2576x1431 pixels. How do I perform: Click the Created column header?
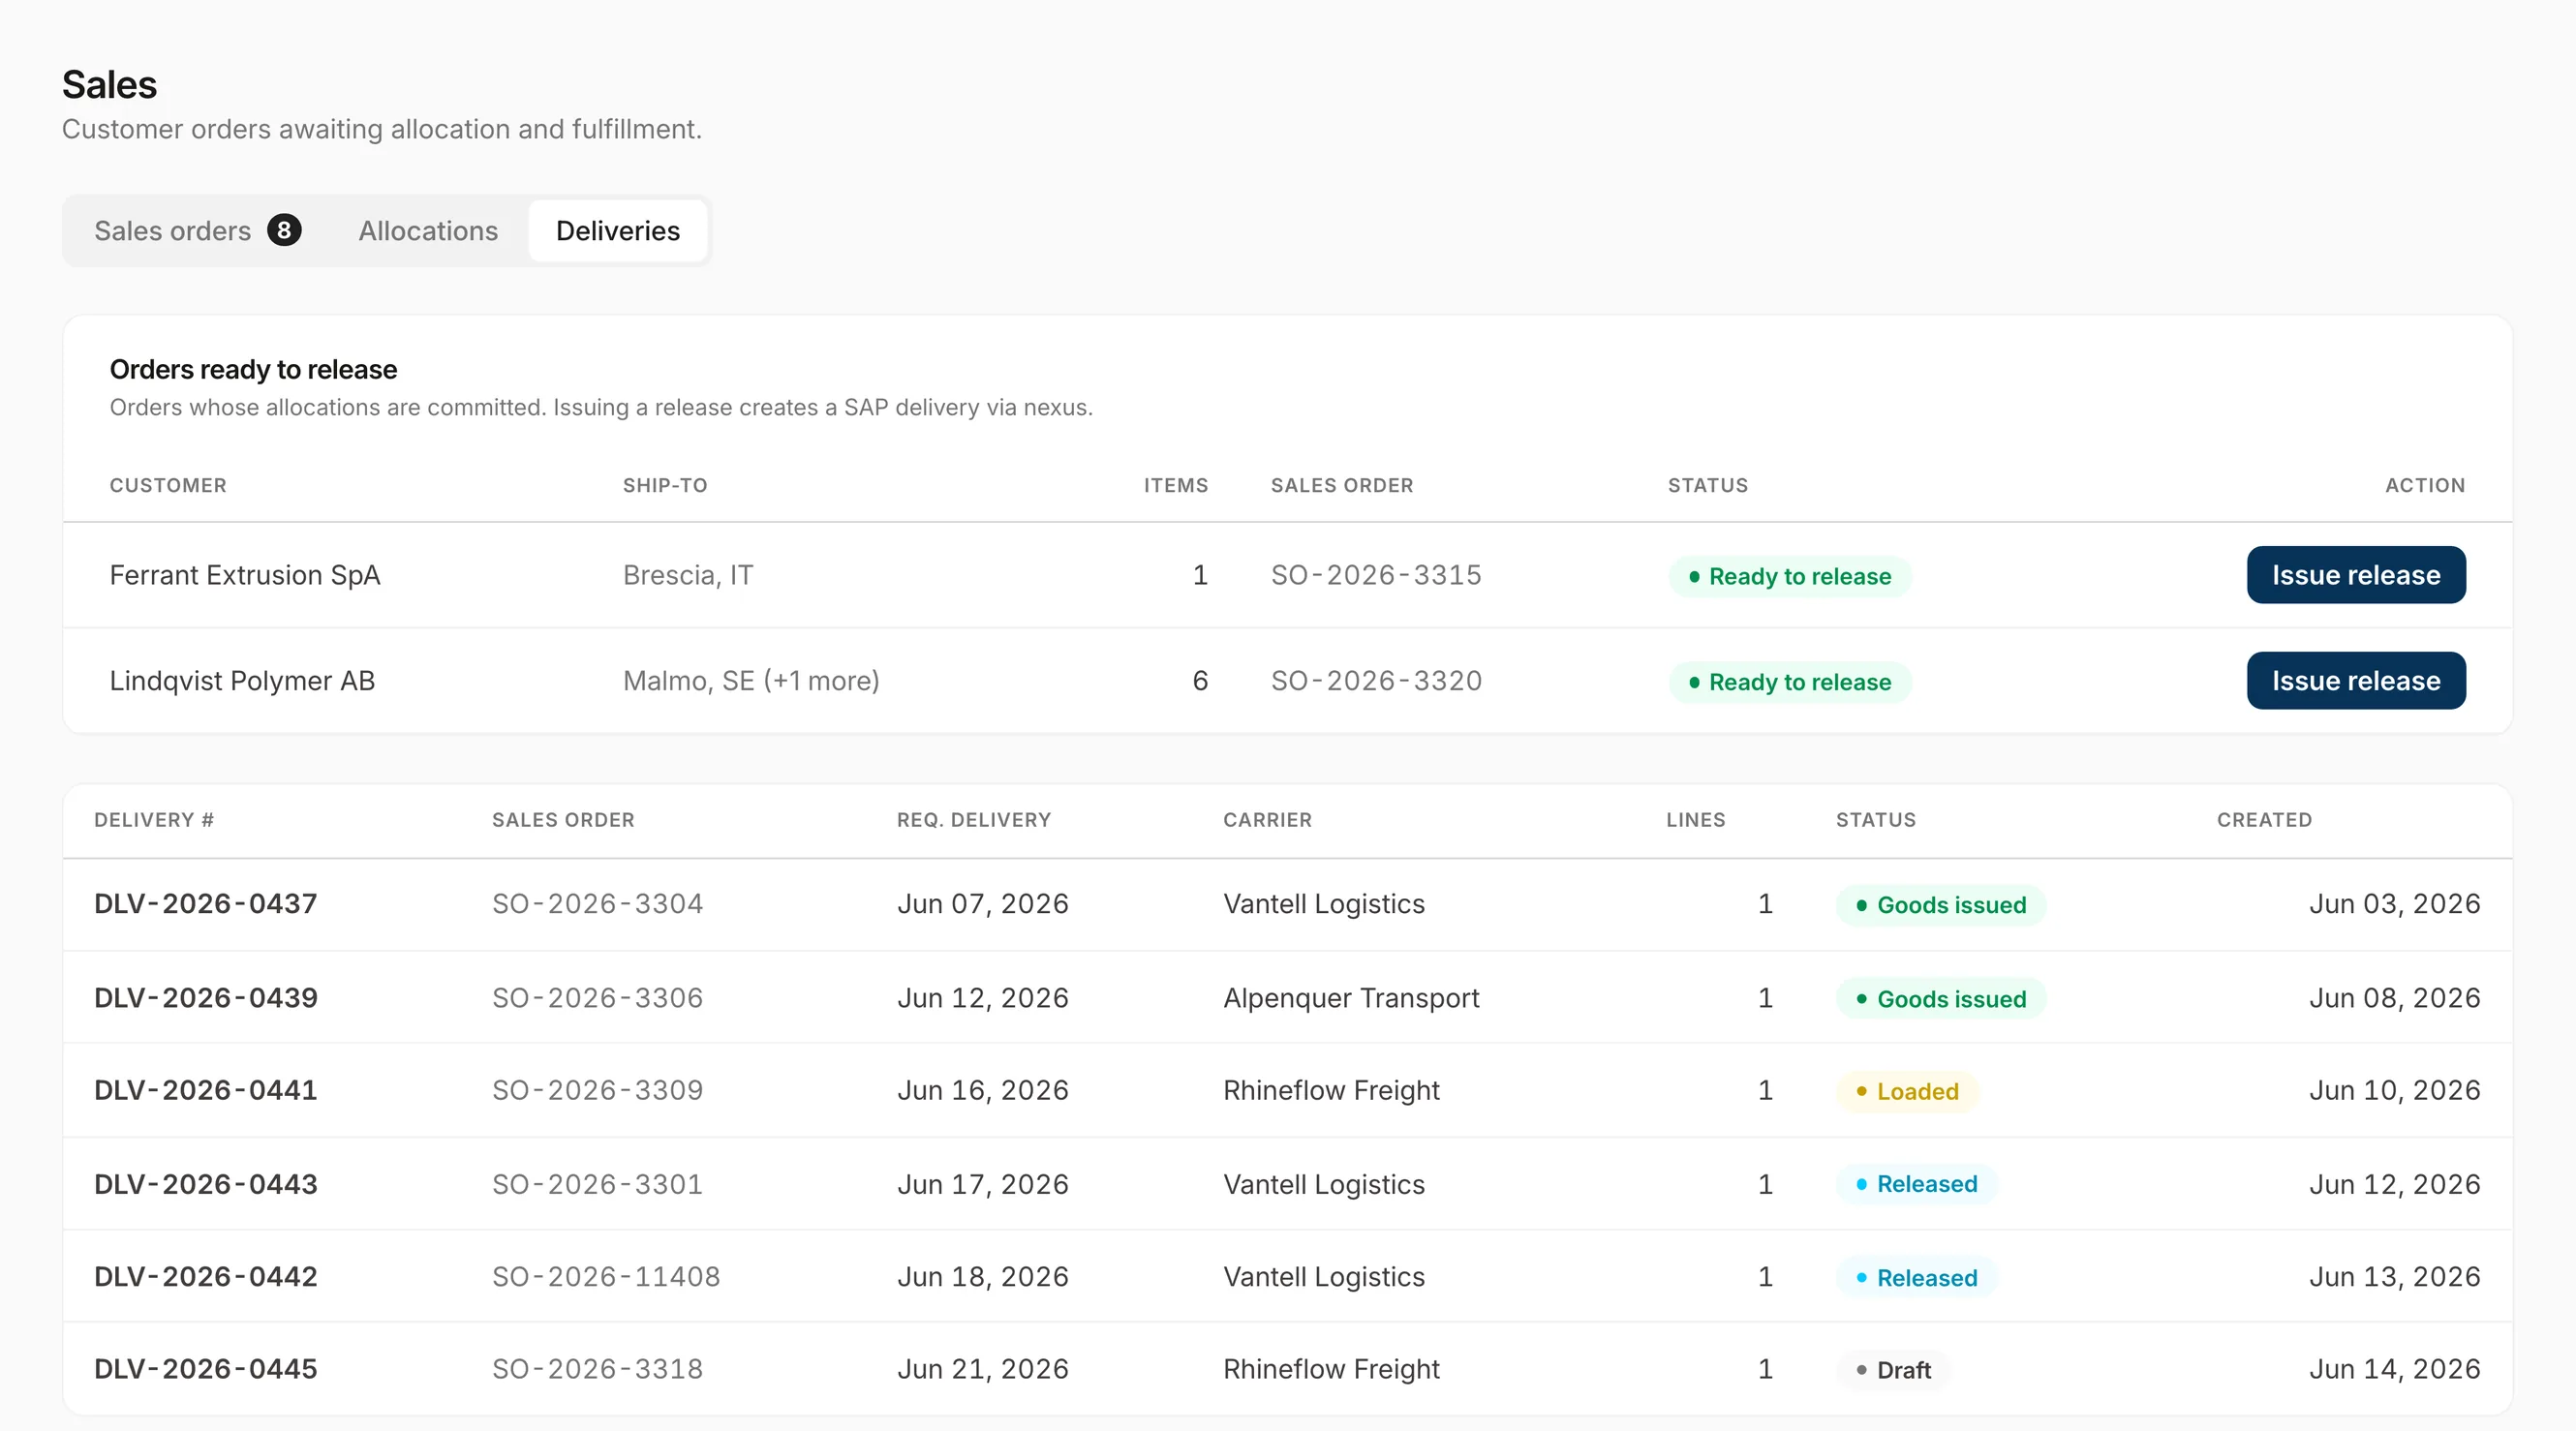coord(2264,820)
